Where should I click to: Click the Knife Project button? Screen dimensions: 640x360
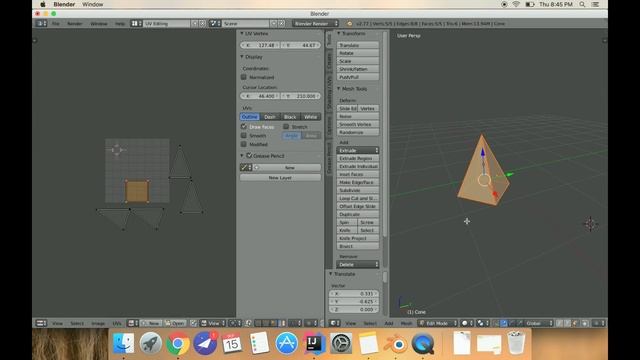[x=358, y=238]
